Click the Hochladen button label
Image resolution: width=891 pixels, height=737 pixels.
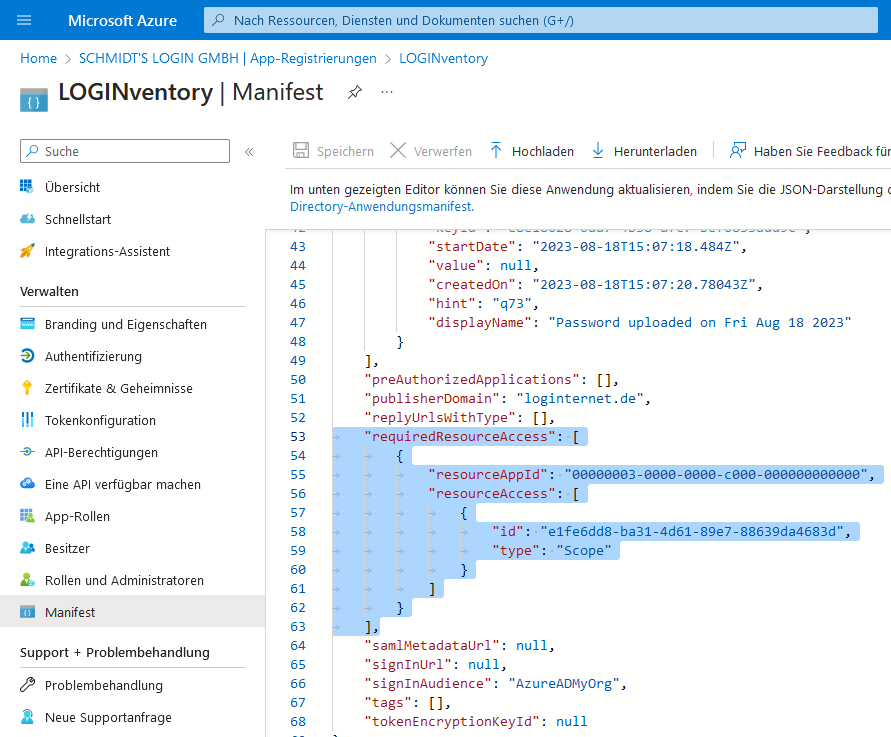pyautogui.click(x=543, y=152)
